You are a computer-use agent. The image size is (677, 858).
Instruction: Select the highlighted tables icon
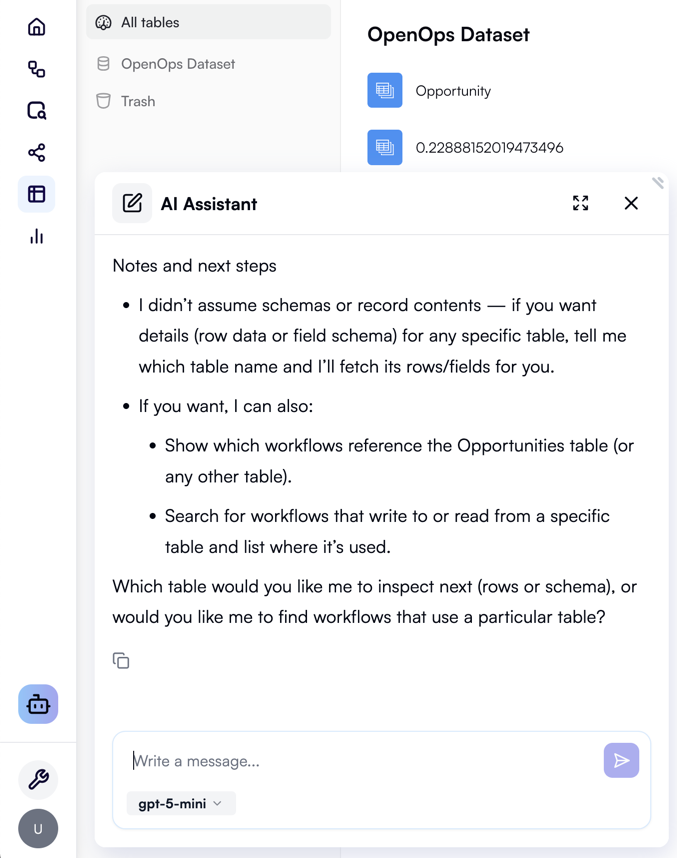(36, 194)
